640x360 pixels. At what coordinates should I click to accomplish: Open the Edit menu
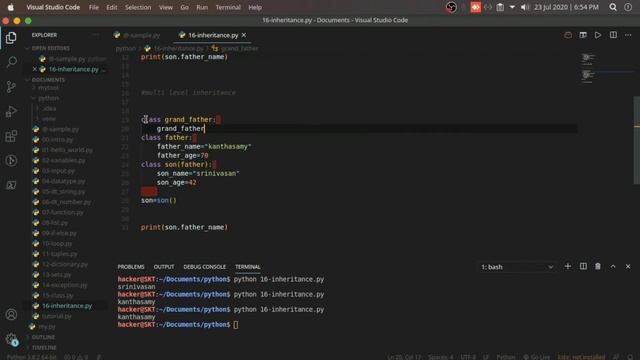[x=111, y=7]
